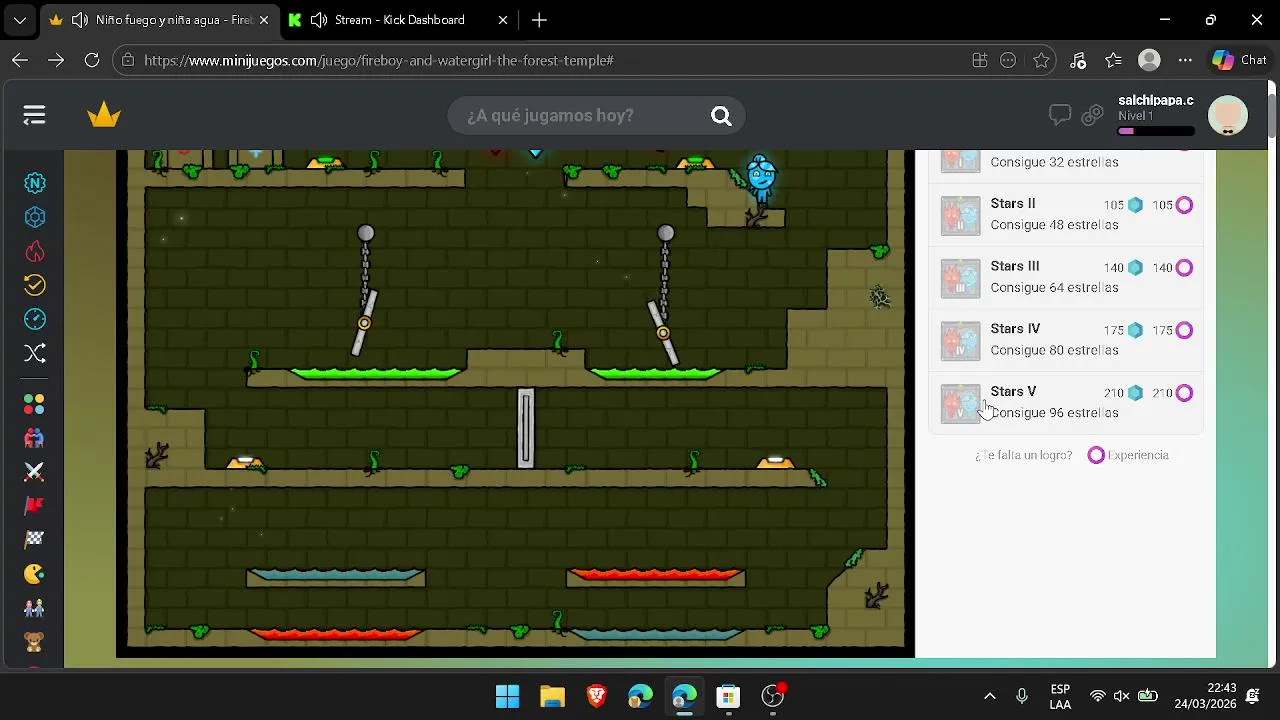Open the browser profile icon
Screen dimensions: 1280x720
click(1149, 60)
